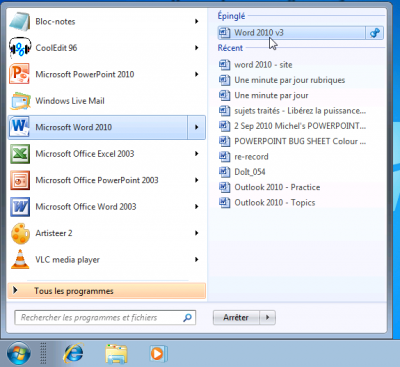
Task: Launch CoolEdit 96 headphones icon
Action: (x=20, y=48)
